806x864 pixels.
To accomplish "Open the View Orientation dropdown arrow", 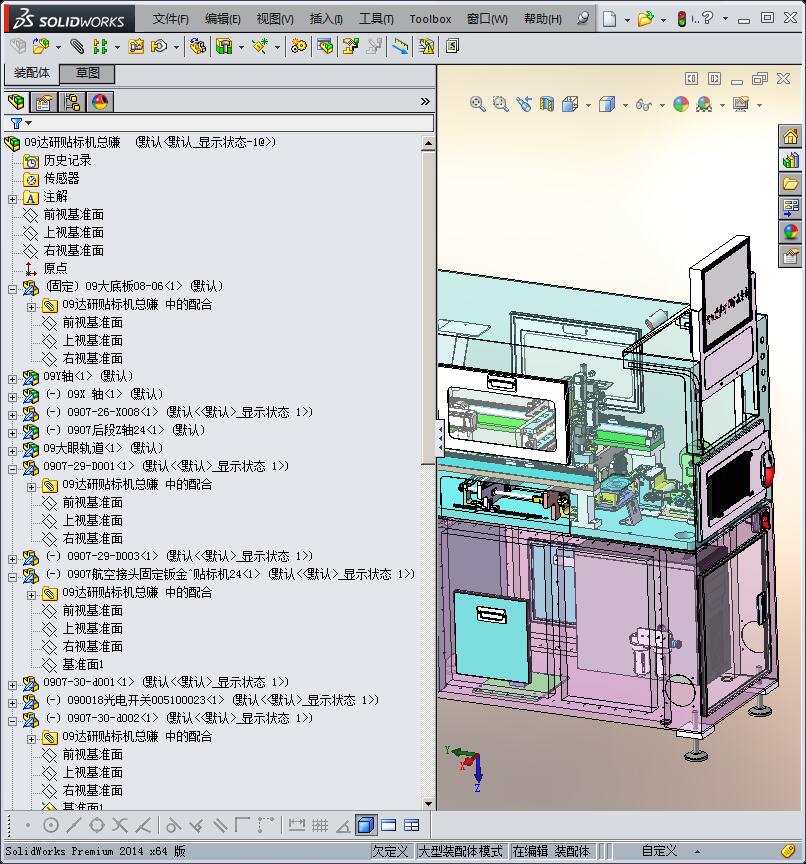I will click(x=588, y=105).
